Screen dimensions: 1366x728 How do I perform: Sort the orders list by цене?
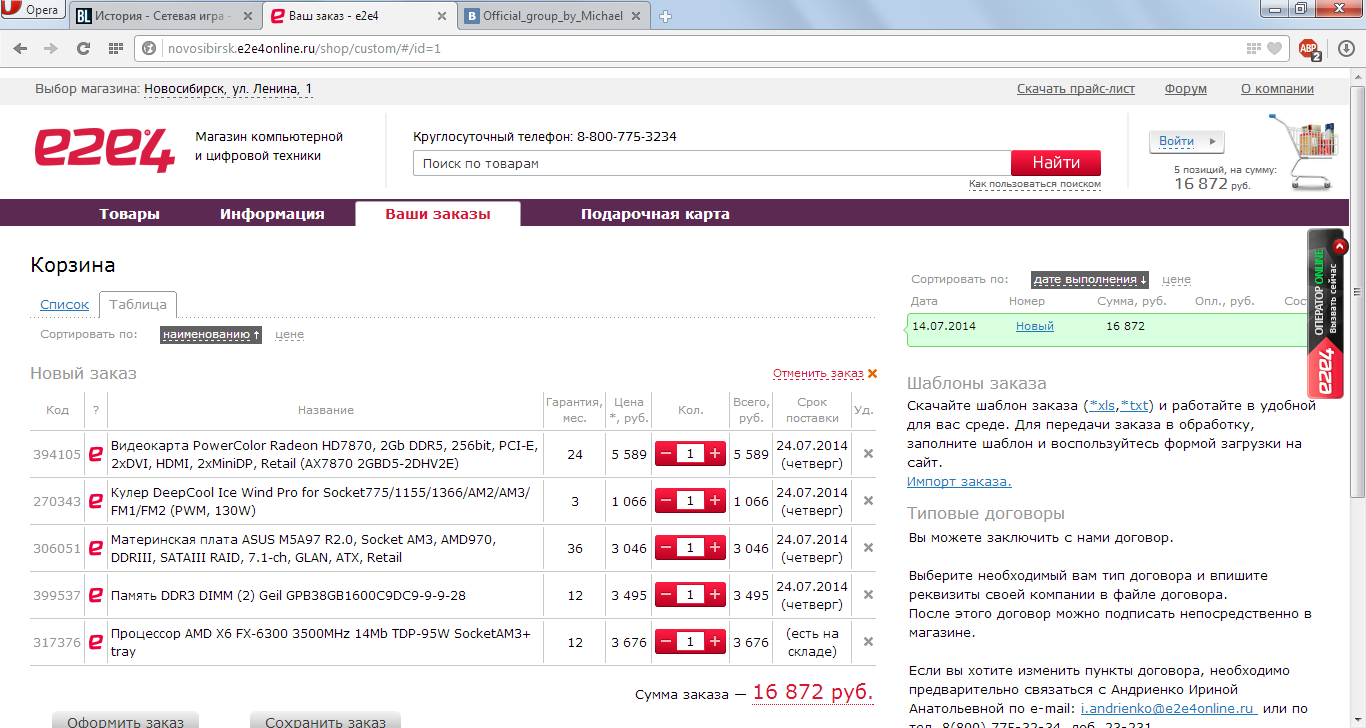pyautogui.click(x=1177, y=280)
